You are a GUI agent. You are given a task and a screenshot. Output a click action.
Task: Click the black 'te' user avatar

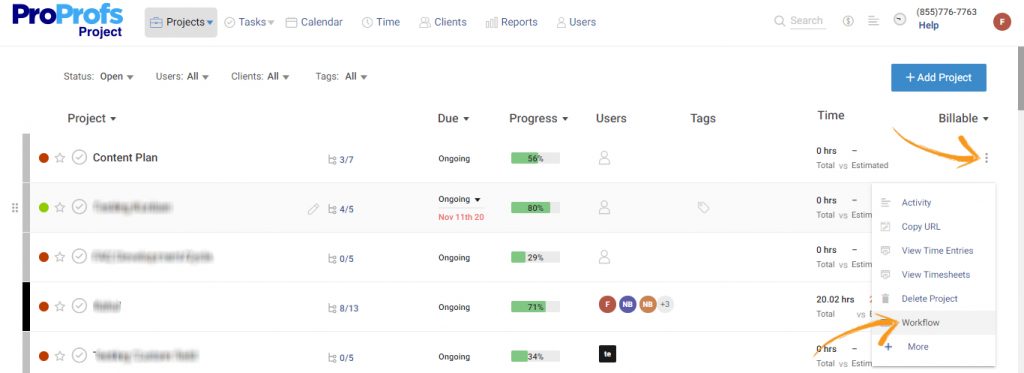[607, 354]
